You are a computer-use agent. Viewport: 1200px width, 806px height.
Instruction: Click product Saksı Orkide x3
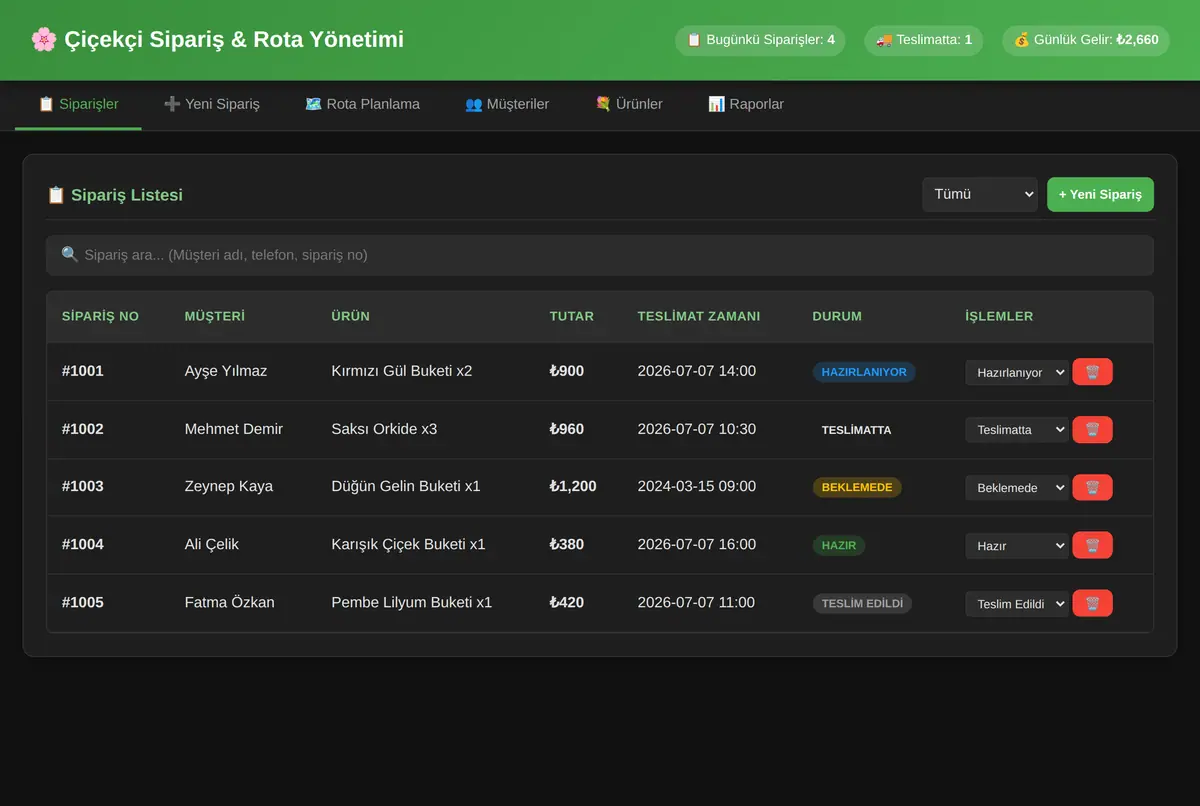(x=384, y=429)
